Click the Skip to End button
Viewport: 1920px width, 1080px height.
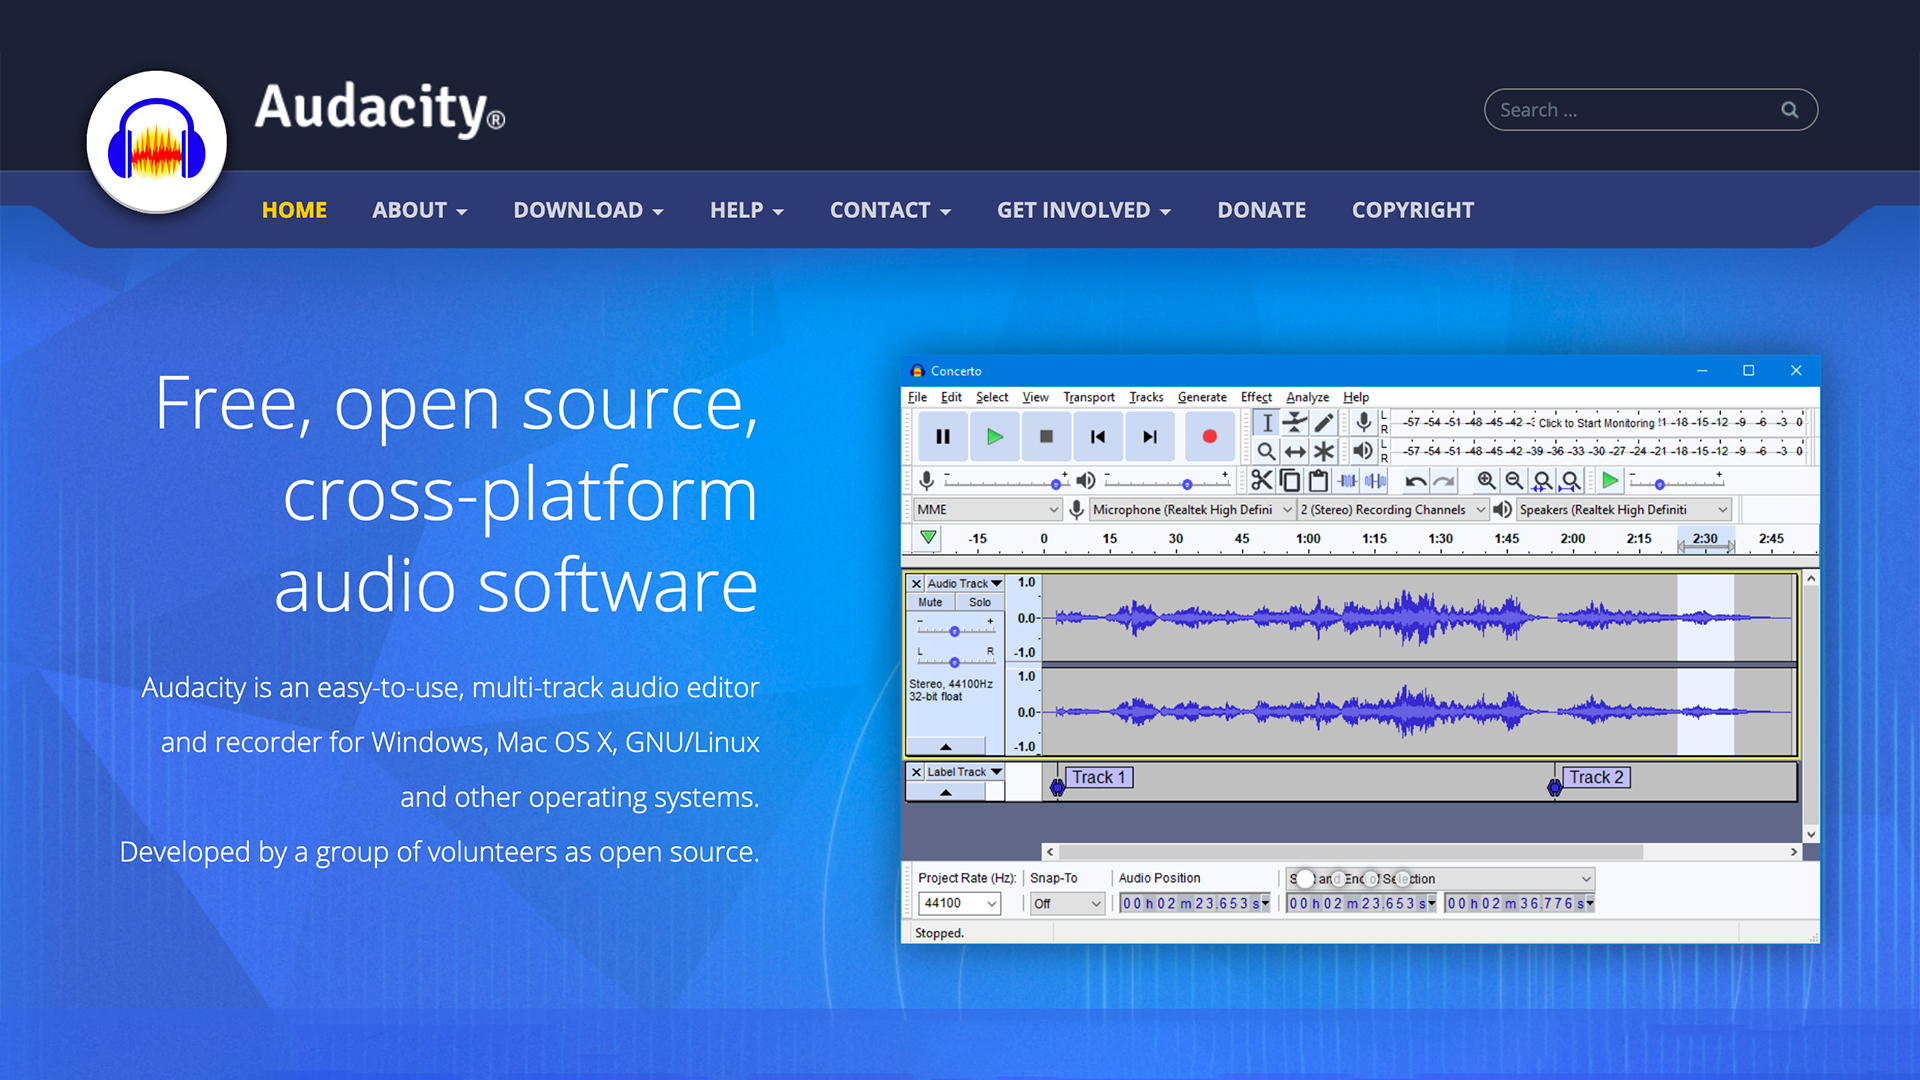1150,437
